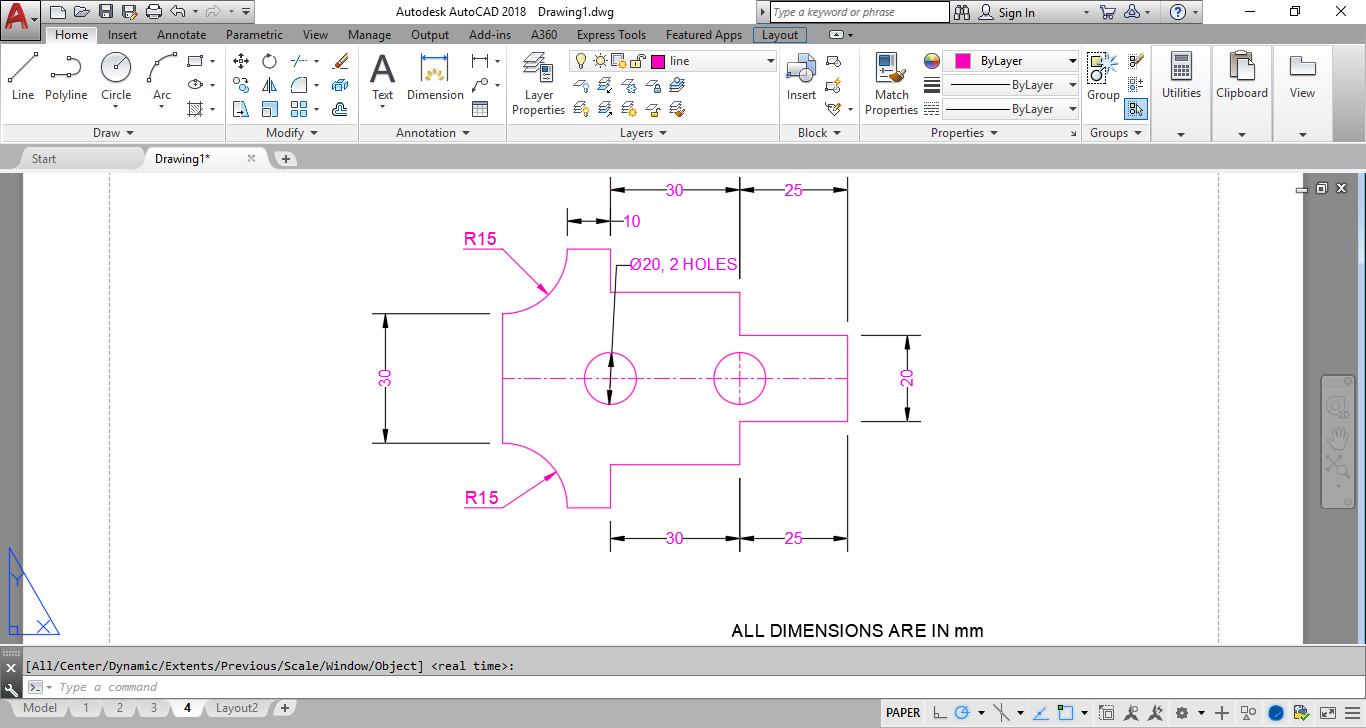The height and width of the screenshot is (728, 1366).
Task: Select the Line drawing tool
Action: click(x=23, y=77)
